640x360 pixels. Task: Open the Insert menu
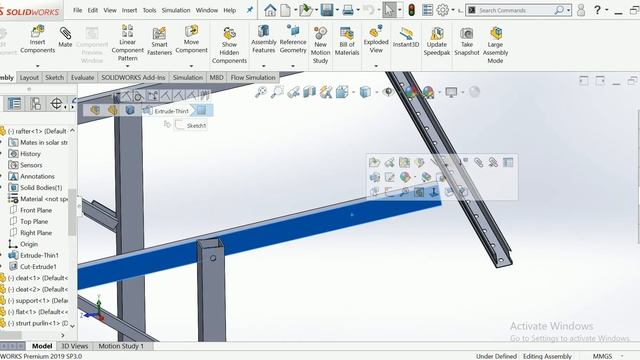(129, 10)
